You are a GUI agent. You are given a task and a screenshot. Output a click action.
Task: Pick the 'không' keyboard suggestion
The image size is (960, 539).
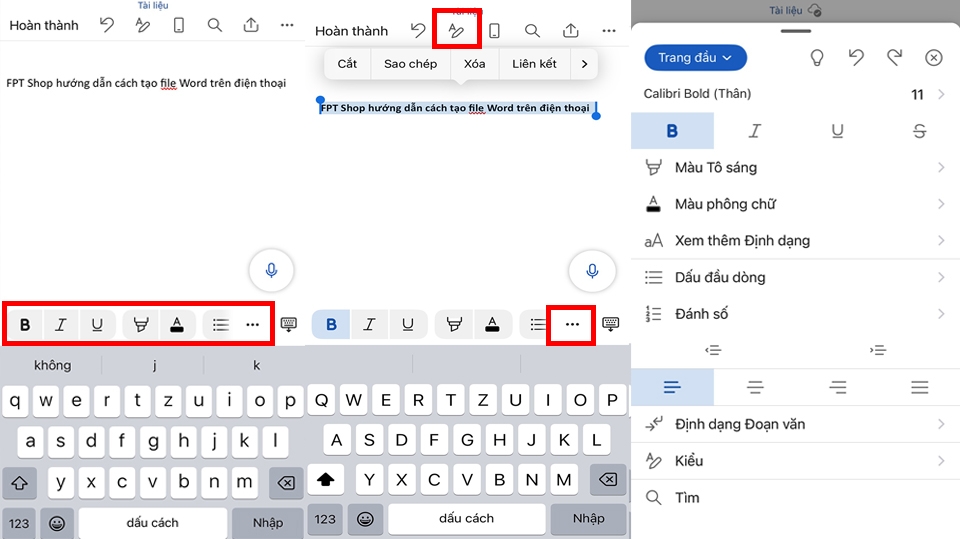pos(53,366)
